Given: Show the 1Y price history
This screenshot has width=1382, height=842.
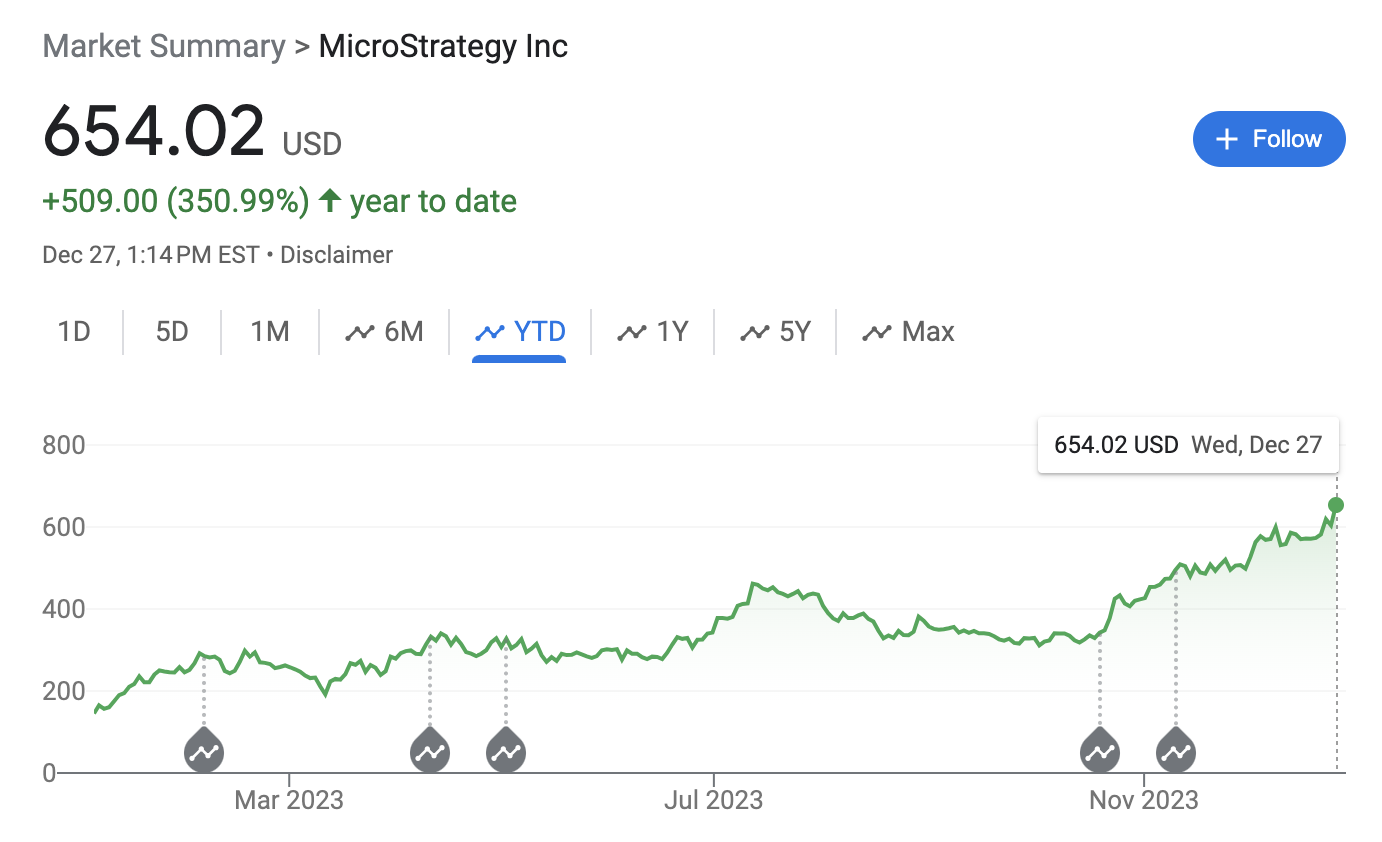Looking at the screenshot, I should click(653, 332).
